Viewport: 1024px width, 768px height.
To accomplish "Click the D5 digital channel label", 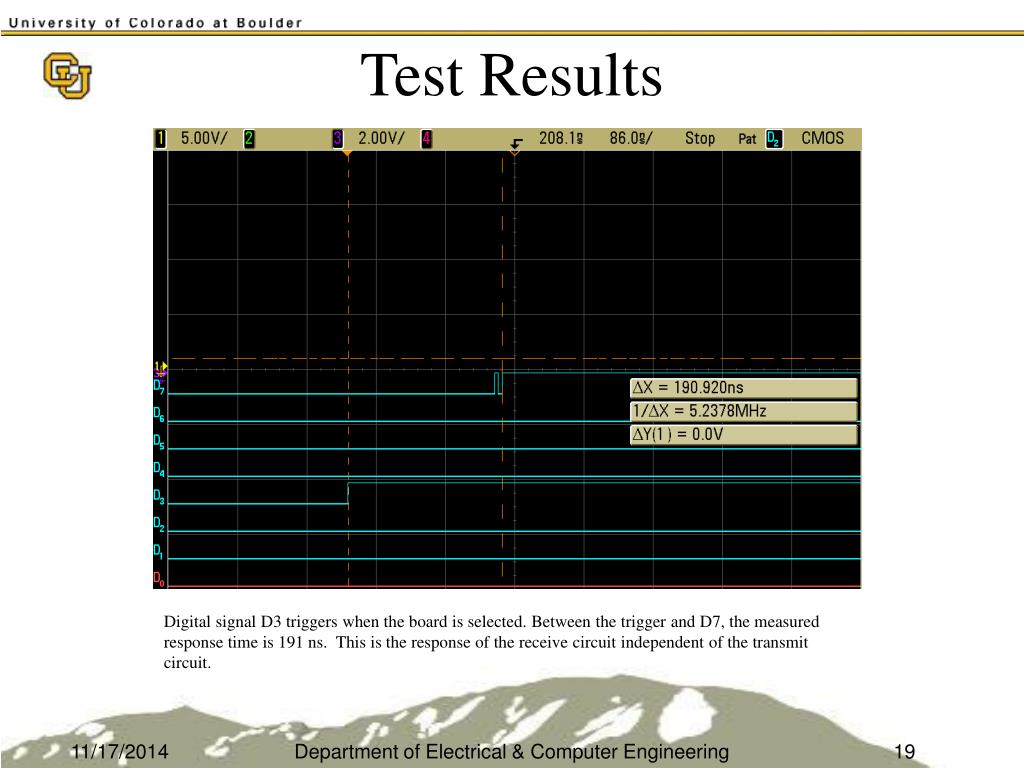I will pos(159,441).
